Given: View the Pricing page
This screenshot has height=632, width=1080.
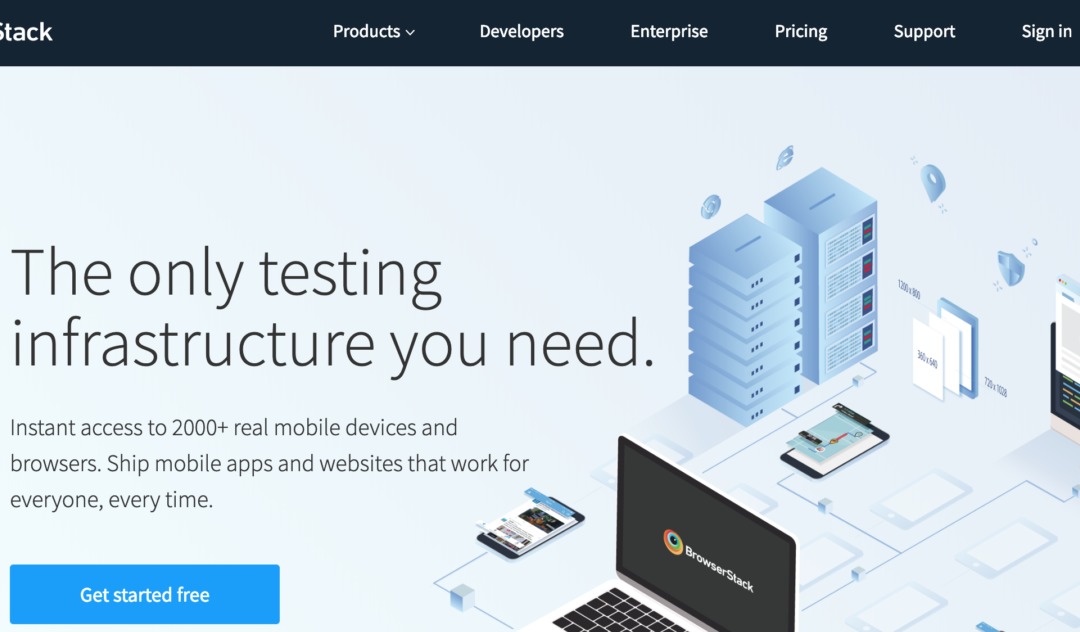Looking at the screenshot, I should (800, 32).
